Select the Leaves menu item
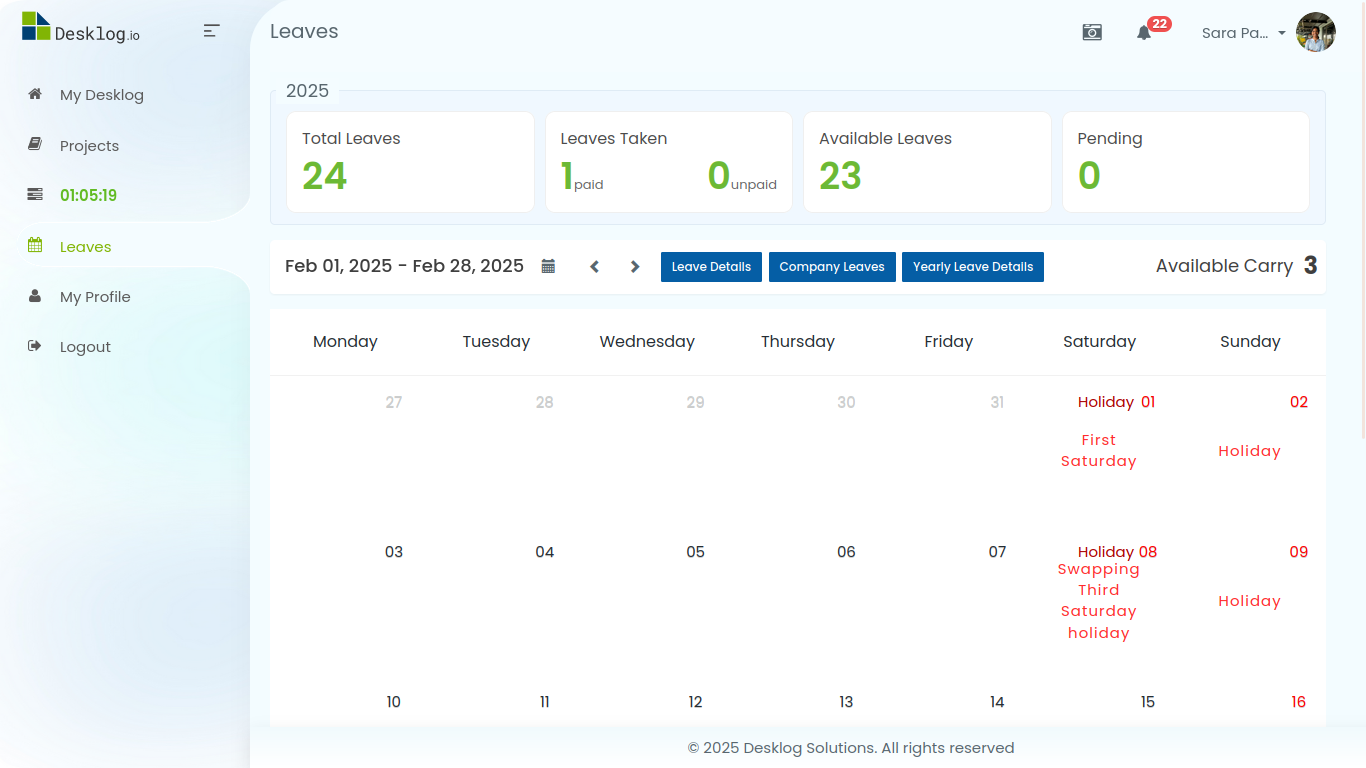Viewport: 1366px width, 768px height. point(85,247)
